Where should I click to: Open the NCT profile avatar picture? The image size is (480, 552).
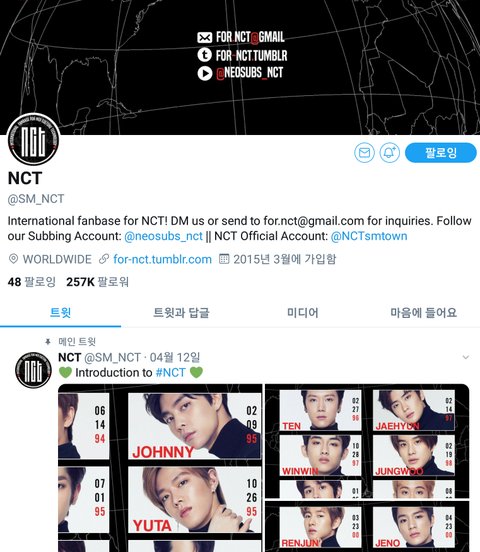[x=33, y=139]
